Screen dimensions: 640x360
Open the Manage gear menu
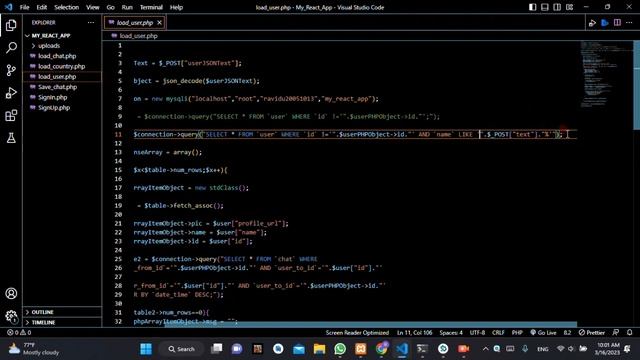[x=11, y=316]
